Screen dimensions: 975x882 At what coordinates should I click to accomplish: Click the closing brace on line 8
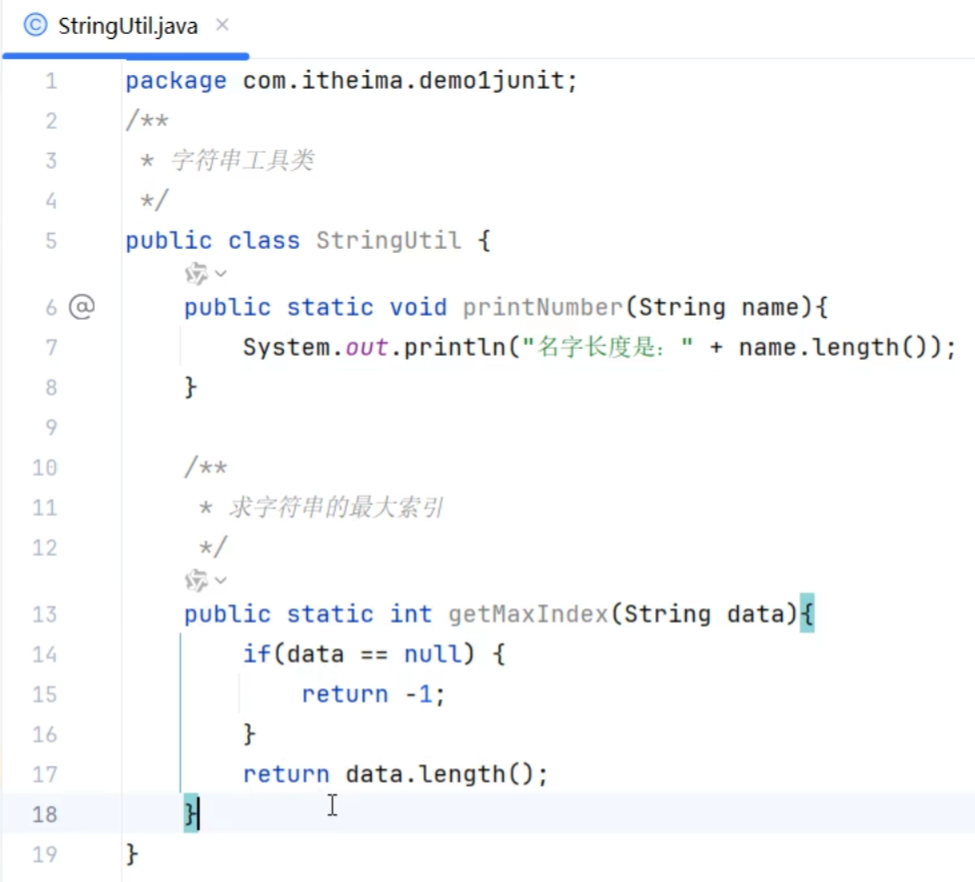click(x=191, y=388)
